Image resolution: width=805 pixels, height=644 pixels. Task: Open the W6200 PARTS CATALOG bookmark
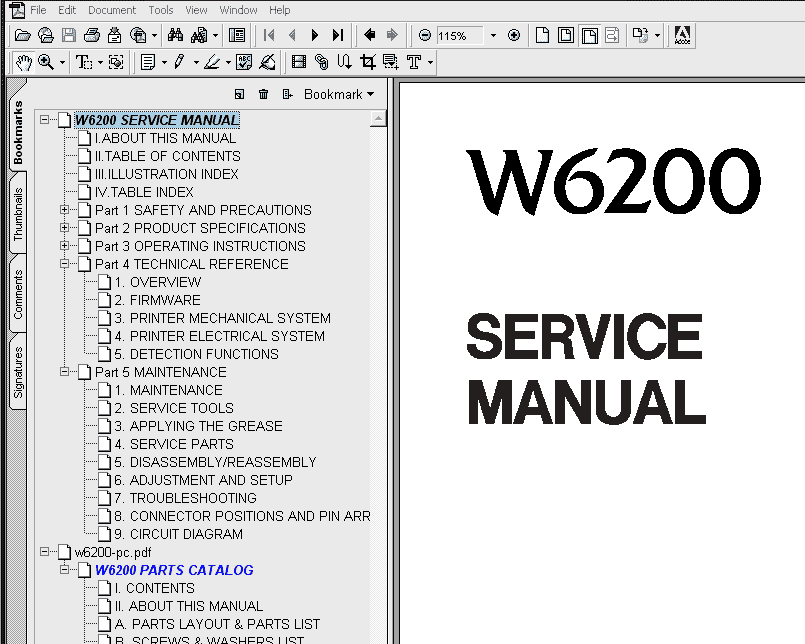[x=174, y=570]
